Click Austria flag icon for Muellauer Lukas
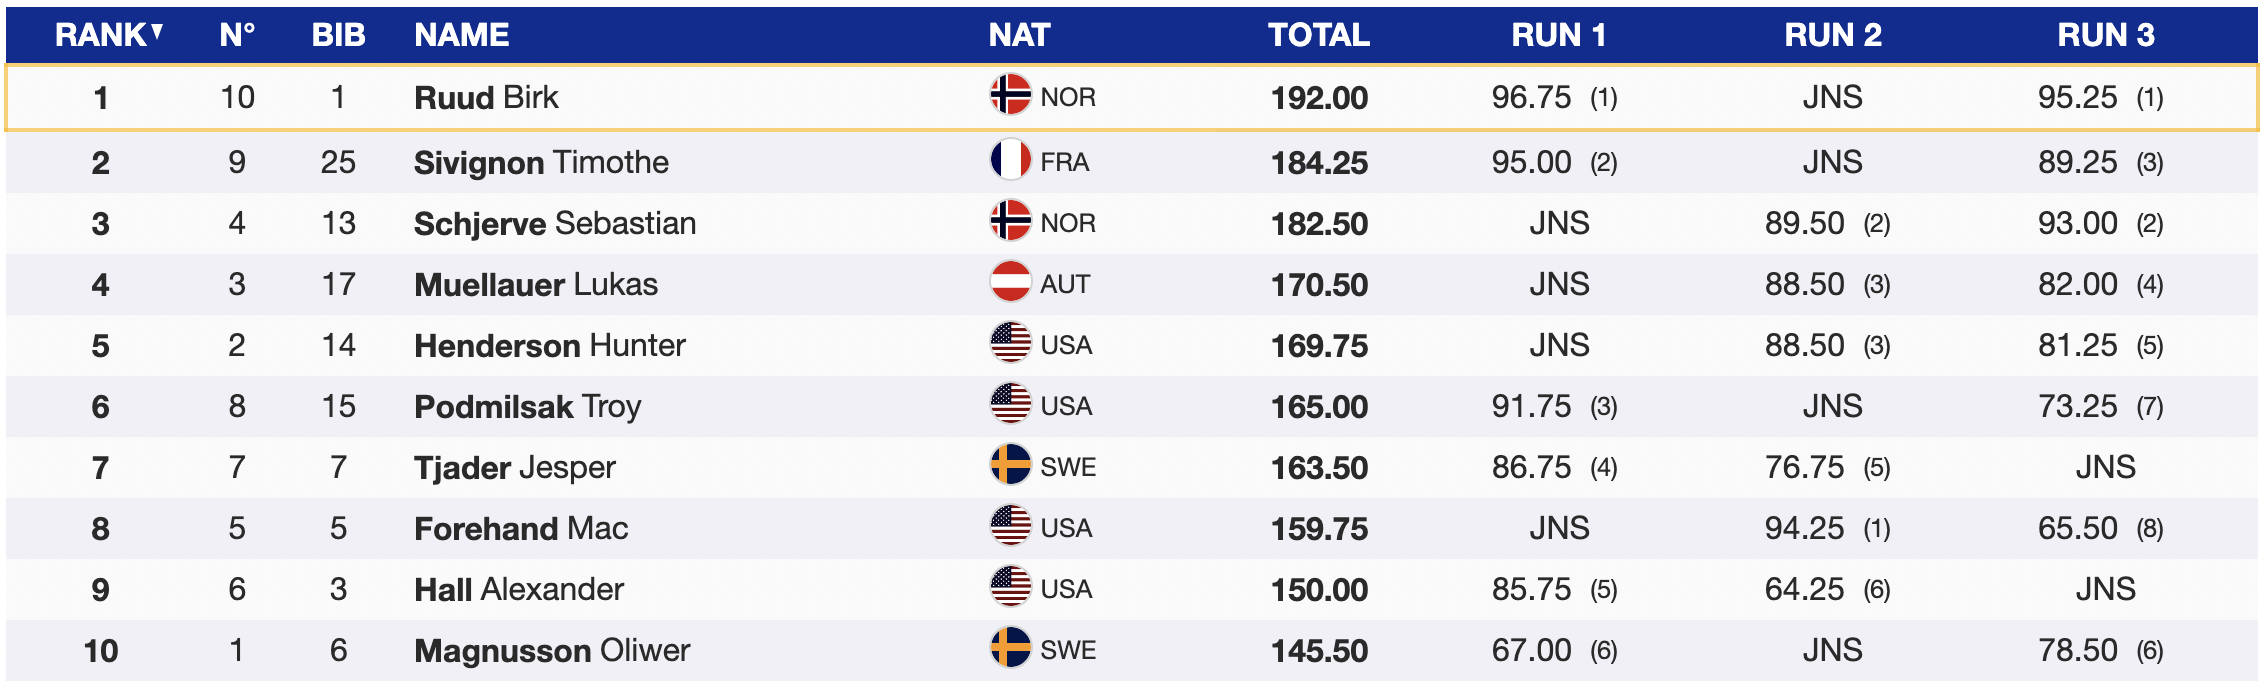 pos(1010,283)
